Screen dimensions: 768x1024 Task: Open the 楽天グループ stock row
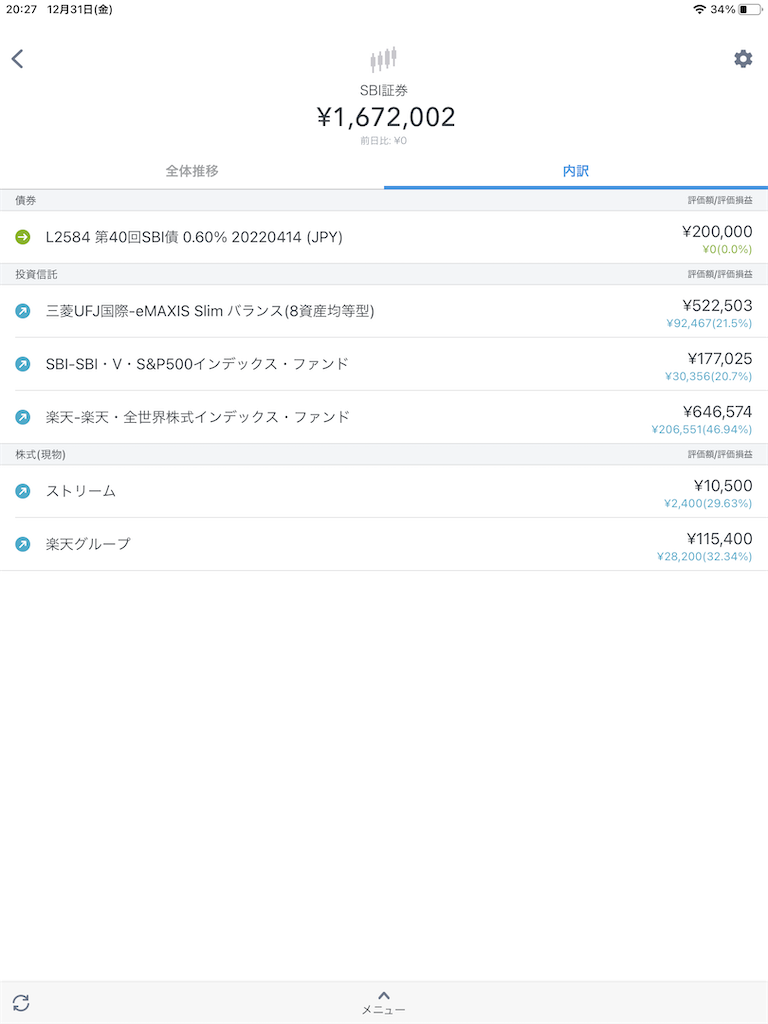384,544
